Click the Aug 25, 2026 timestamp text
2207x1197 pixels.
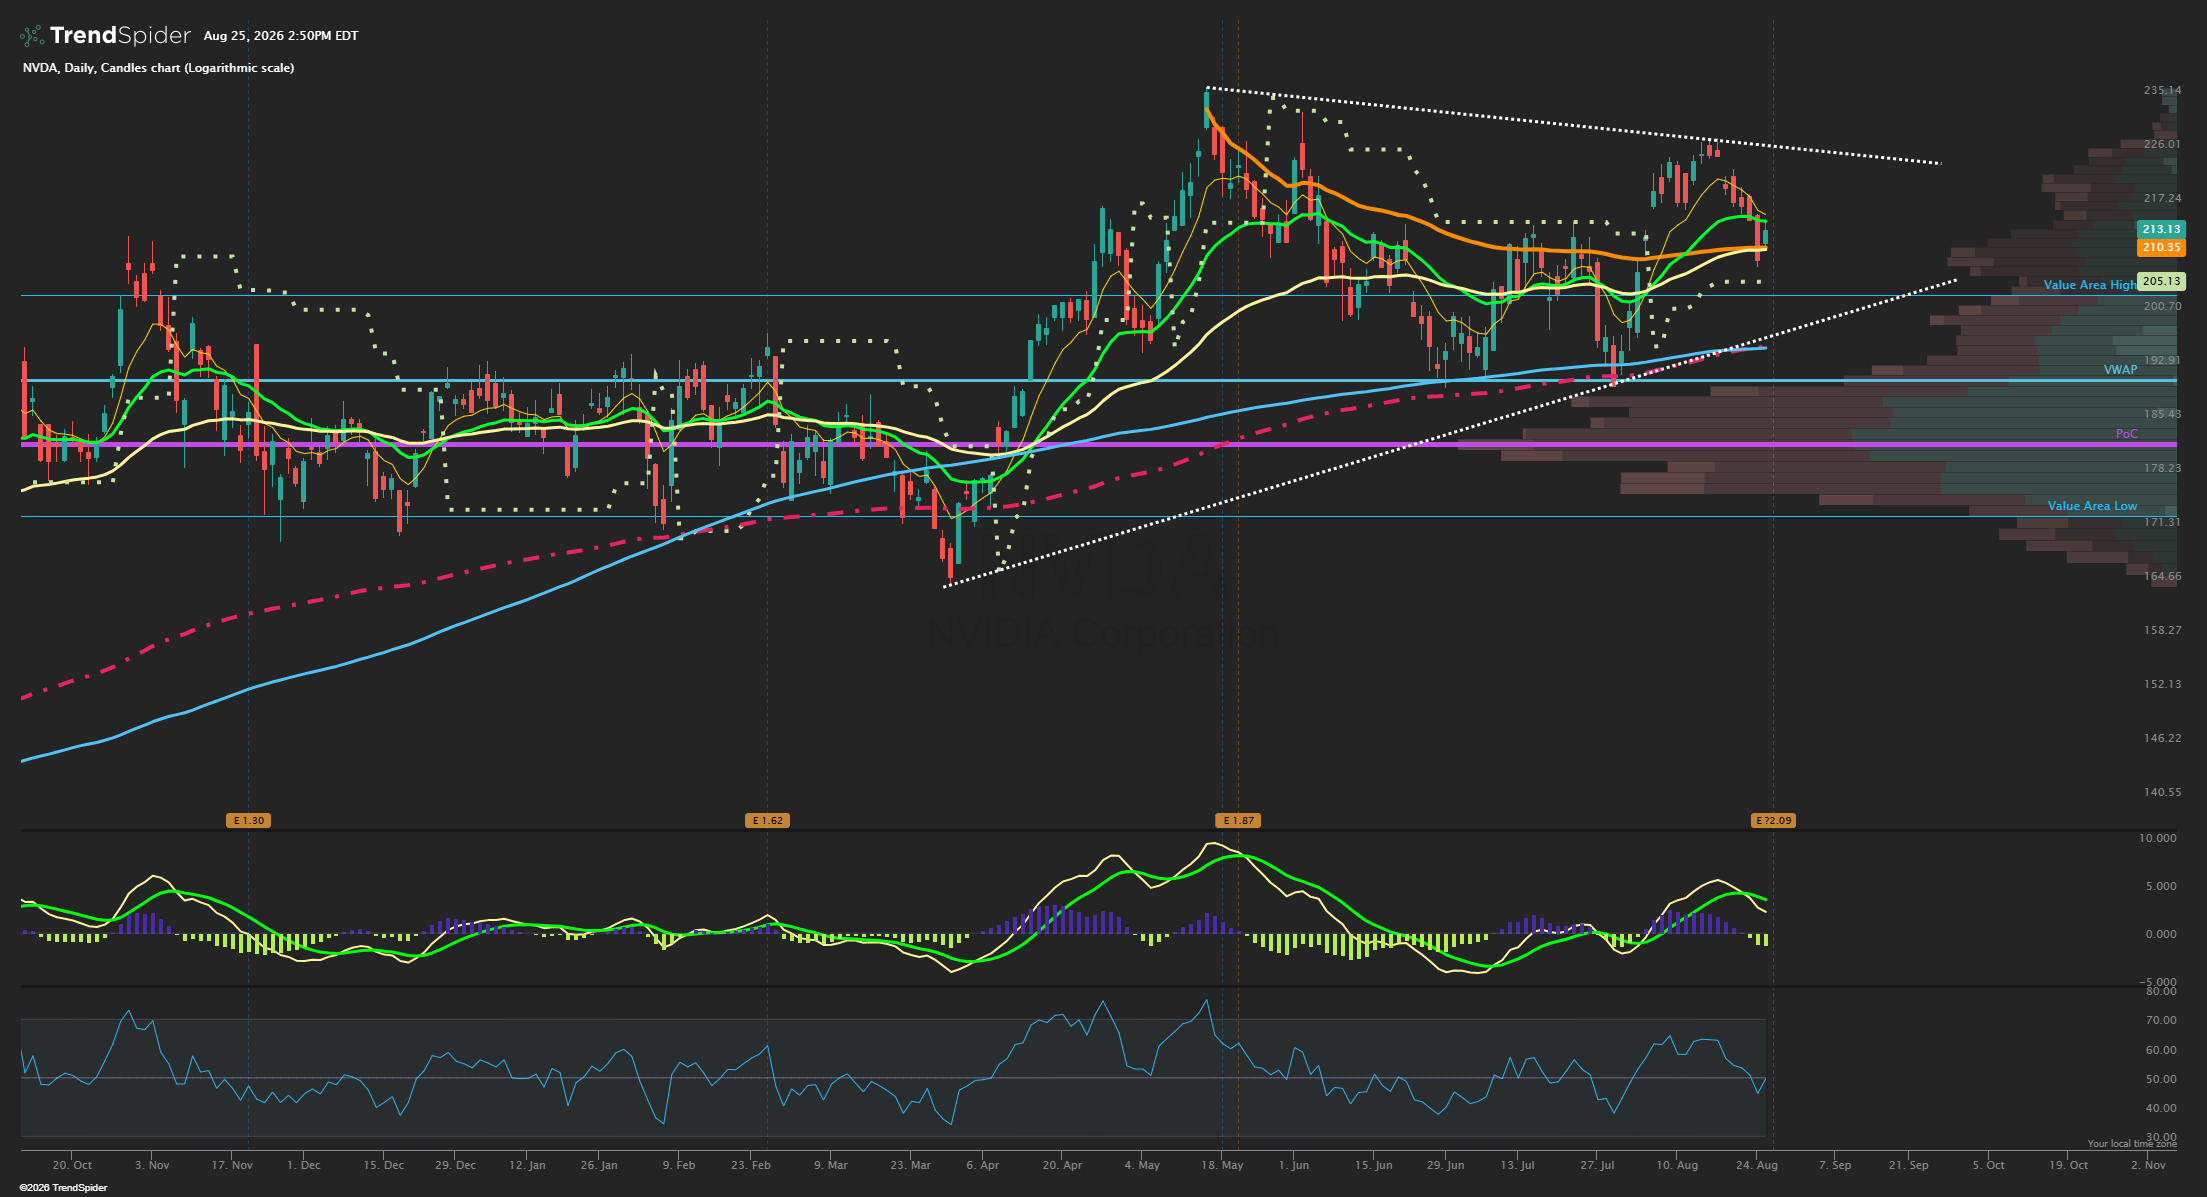pyautogui.click(x=281, y=36)
